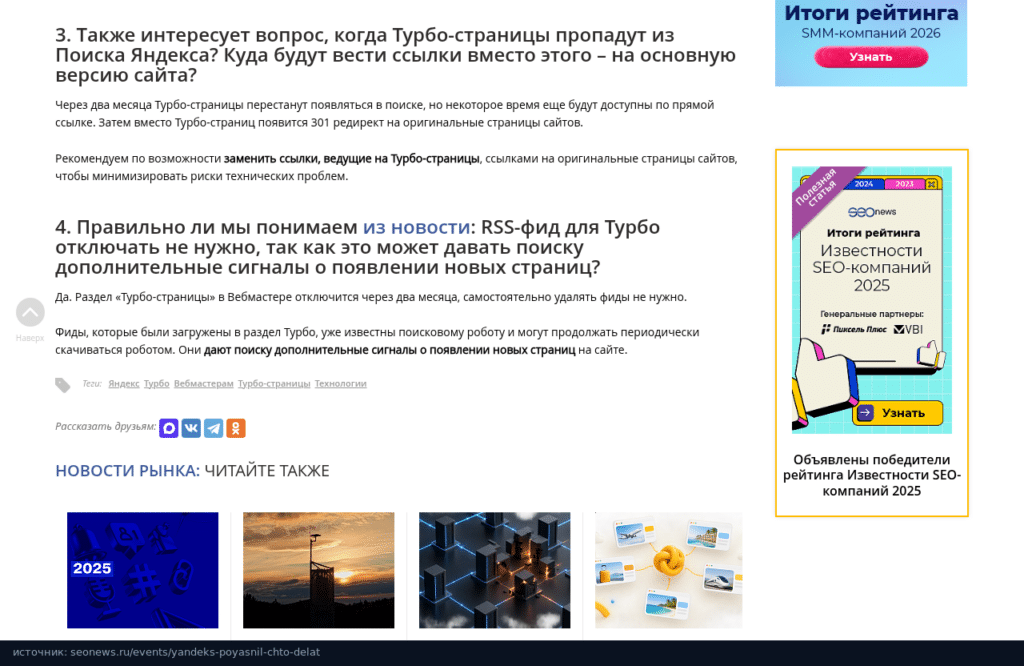This screenshot has width=1024, height=666.
Task: Open the 'Яндекс' tag link
Action: tap(123, 384)
